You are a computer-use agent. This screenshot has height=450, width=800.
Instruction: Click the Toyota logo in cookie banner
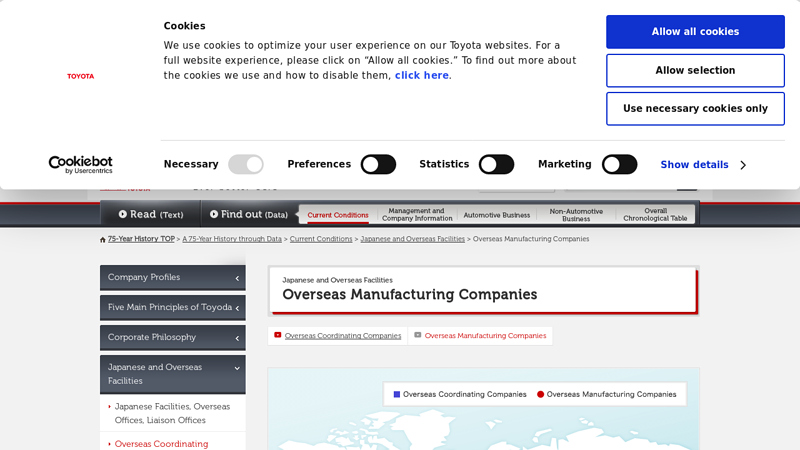coord(81,76)
